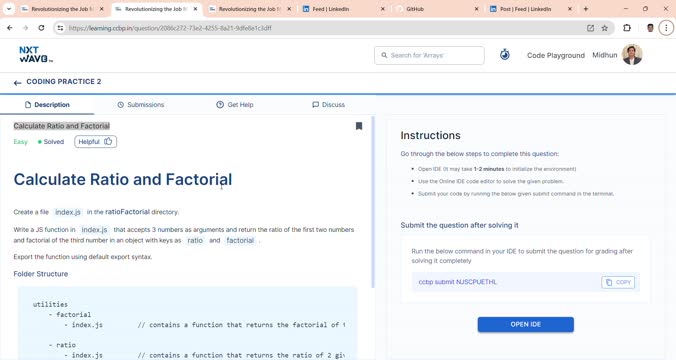Open the Discuss tab
The height and width of the screenshot is (360, 676).
click(329, 105)
